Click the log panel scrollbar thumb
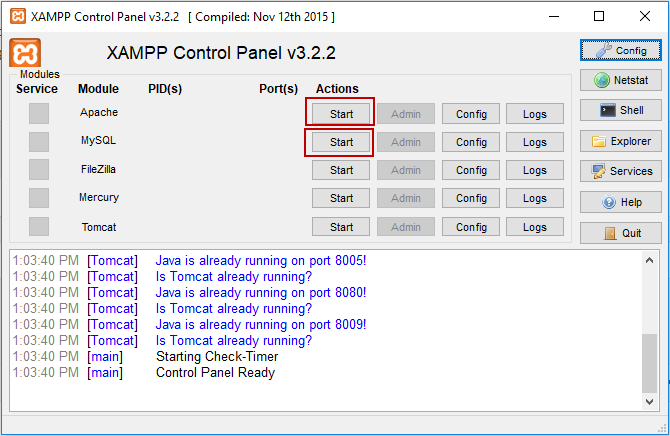The image size is (670, 436). (x=649, y=363)
